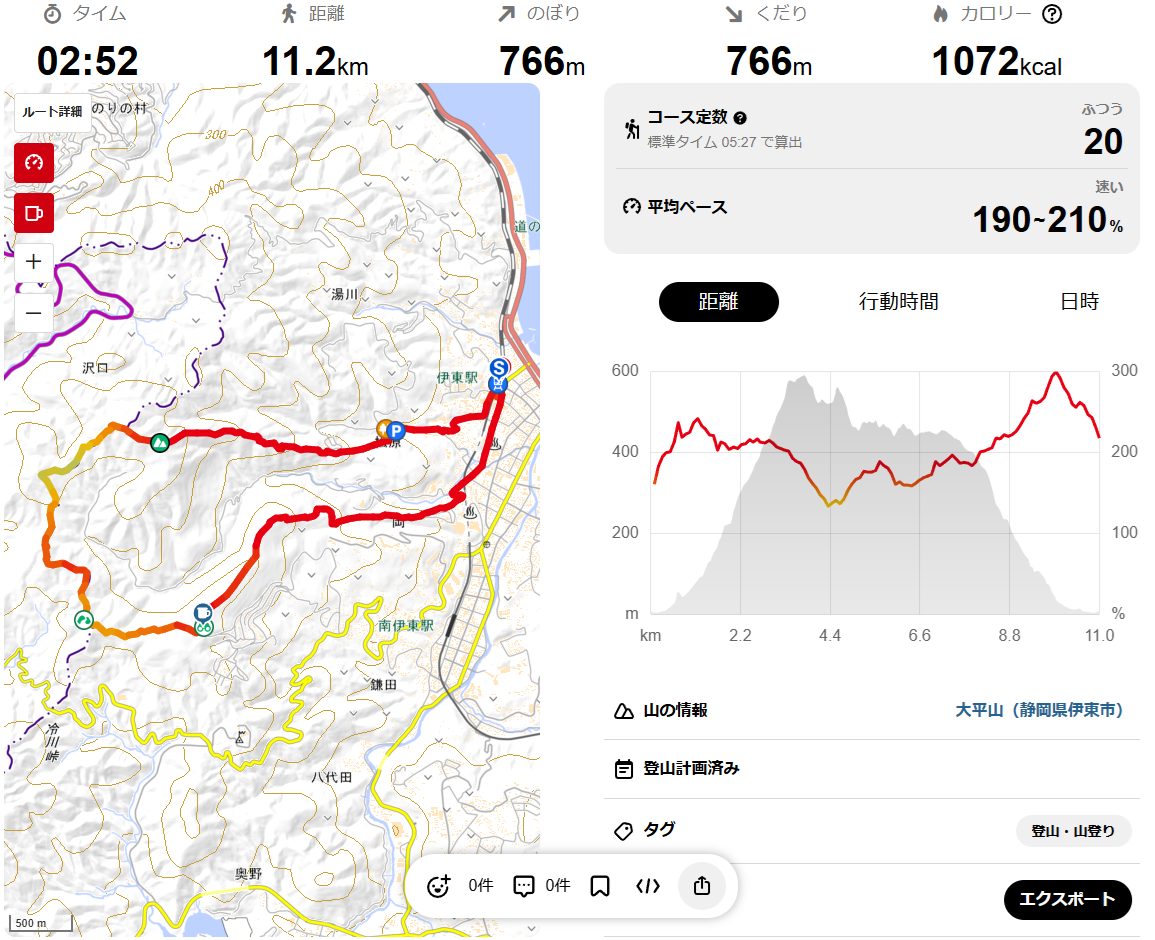
Task: Click the help icon beside カロリー
Action: coord(1052,14)
